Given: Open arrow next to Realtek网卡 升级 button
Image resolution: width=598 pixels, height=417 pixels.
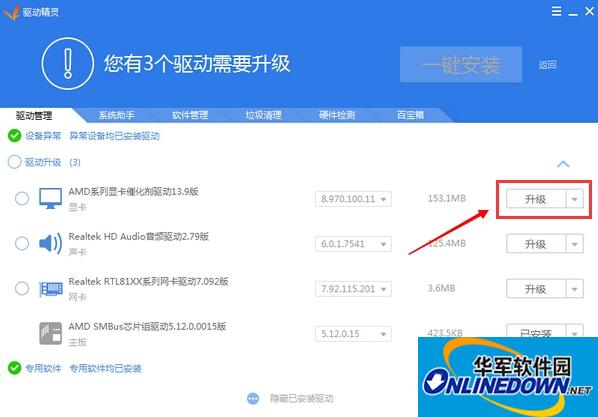Looking at the screenshot, I should coord(574,289).
